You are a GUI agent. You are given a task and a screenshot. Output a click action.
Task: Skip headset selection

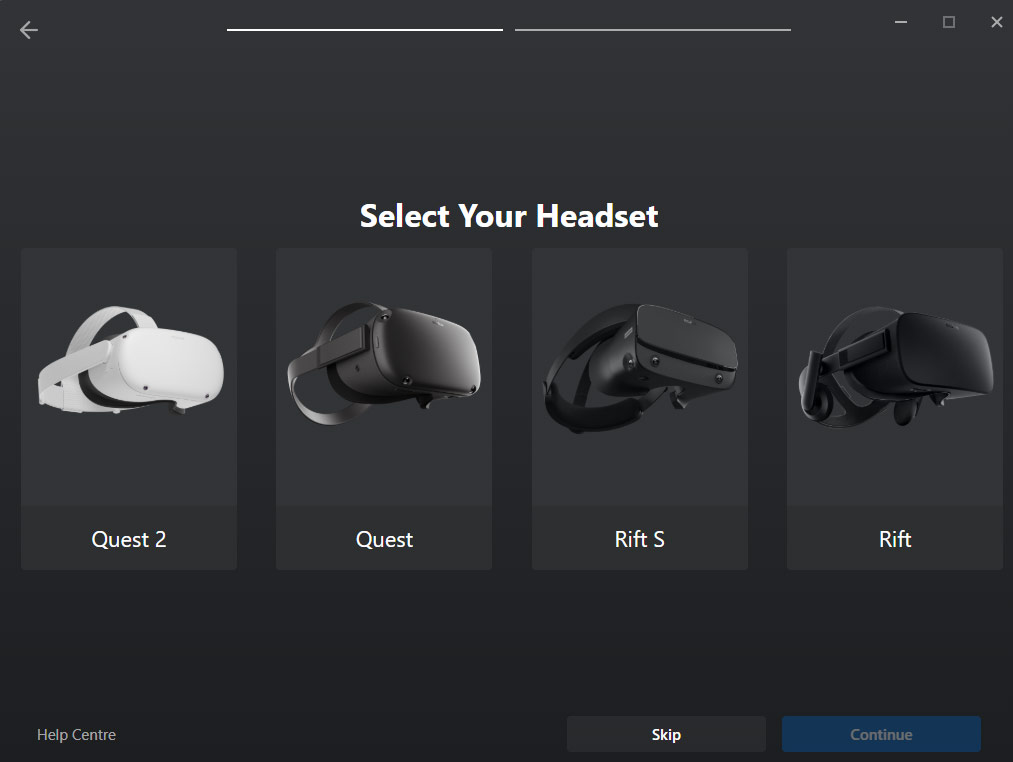[666, 734]
